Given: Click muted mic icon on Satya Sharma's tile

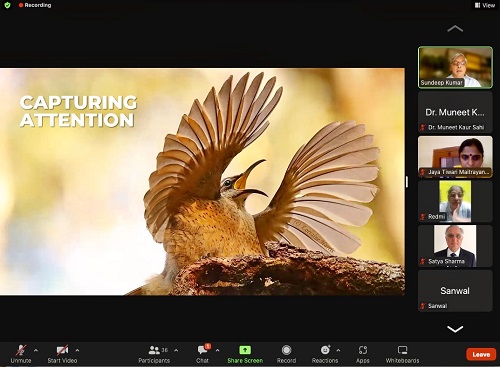Looking at the screenshot, I should point(423,261).
